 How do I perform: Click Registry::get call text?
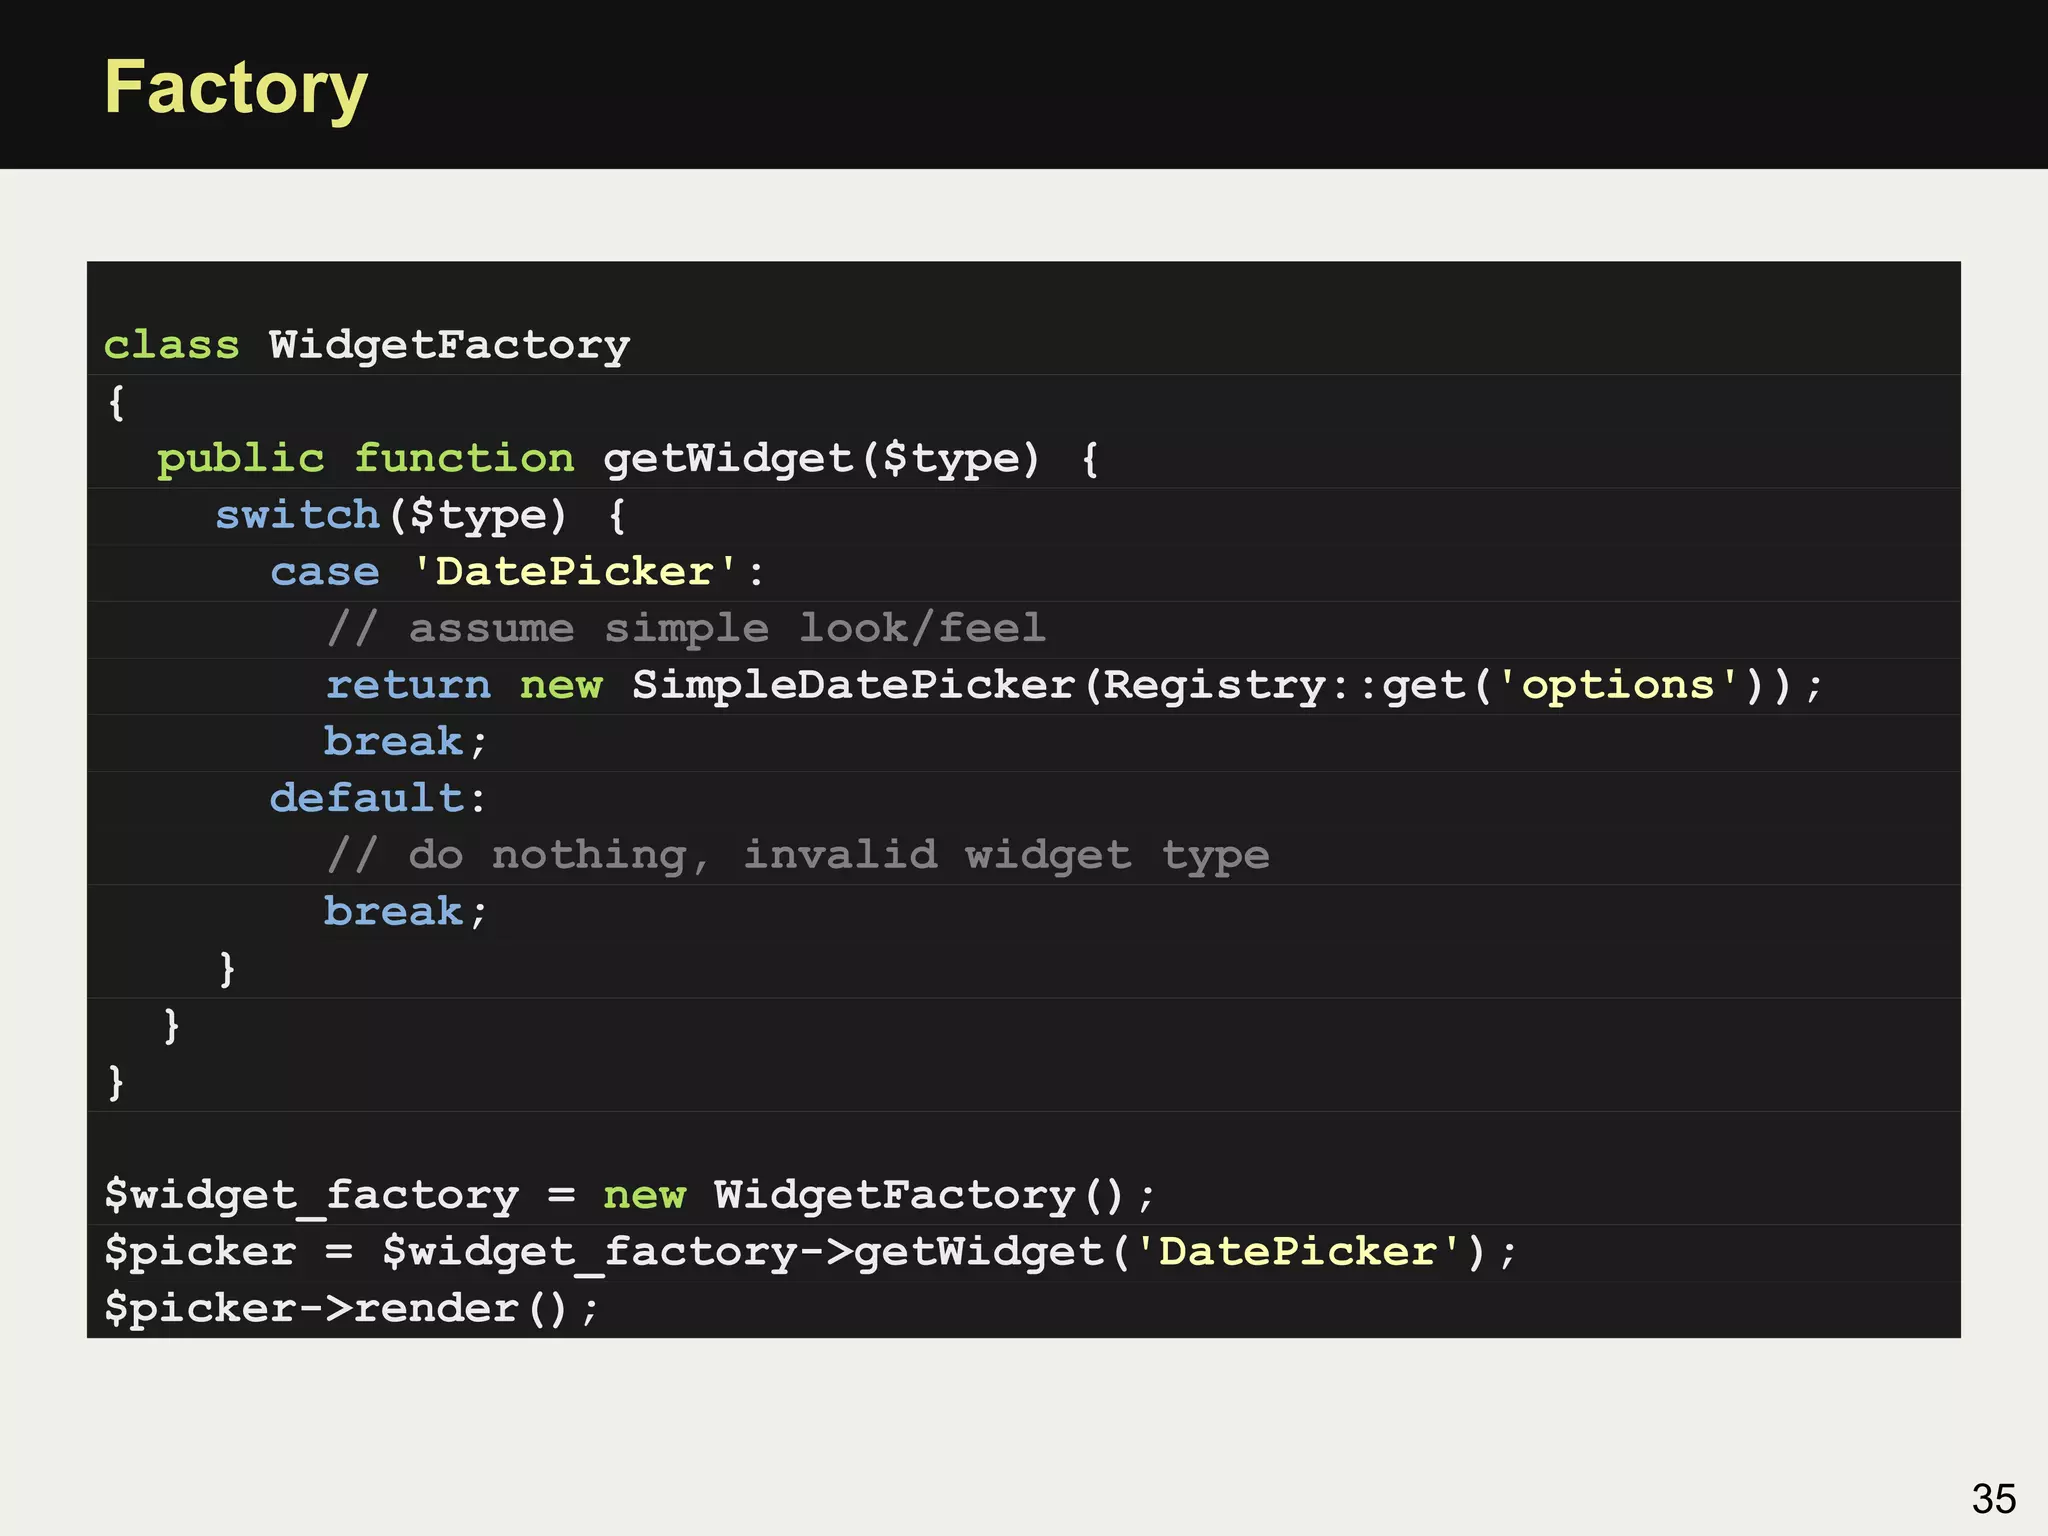click(1283, 685)
